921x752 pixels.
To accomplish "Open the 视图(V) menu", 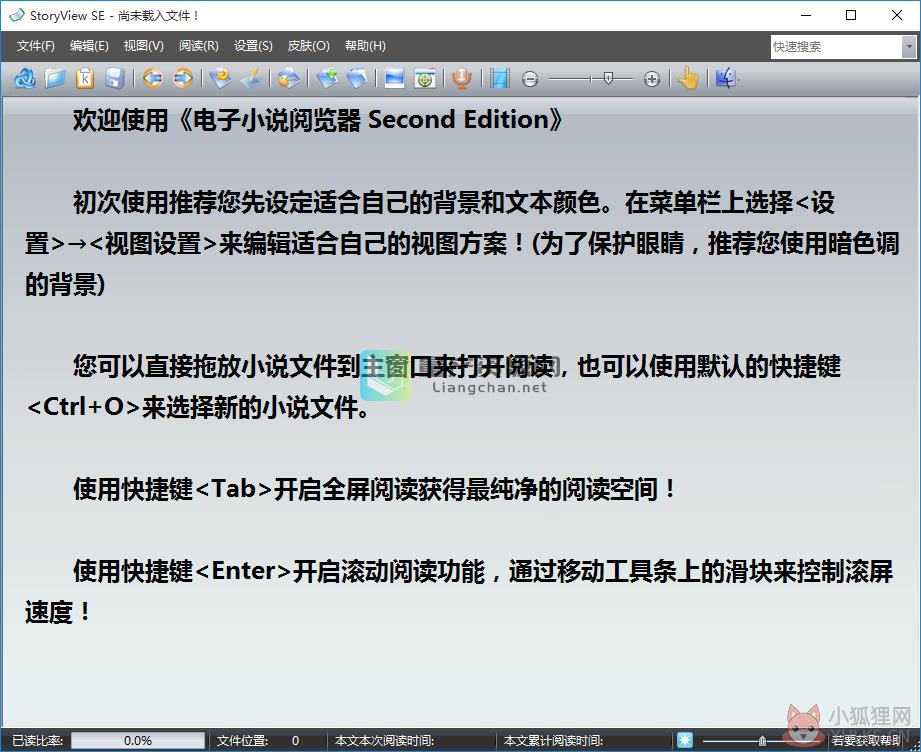I will click(x=144, y=46).
